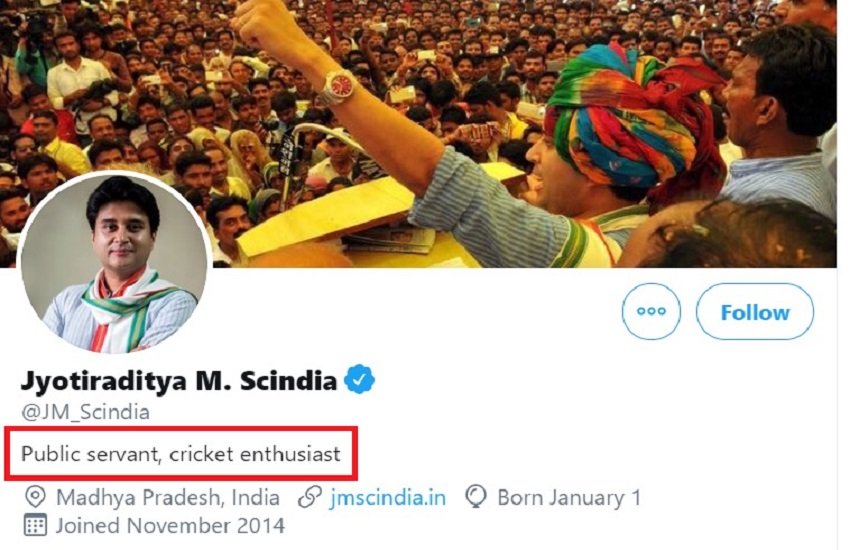The width and height of the screenshot is (850, 550).
Task: Click the bio text Public servant, cricket enthusiast
Action: pyautogui.click(x=181, y=454)
